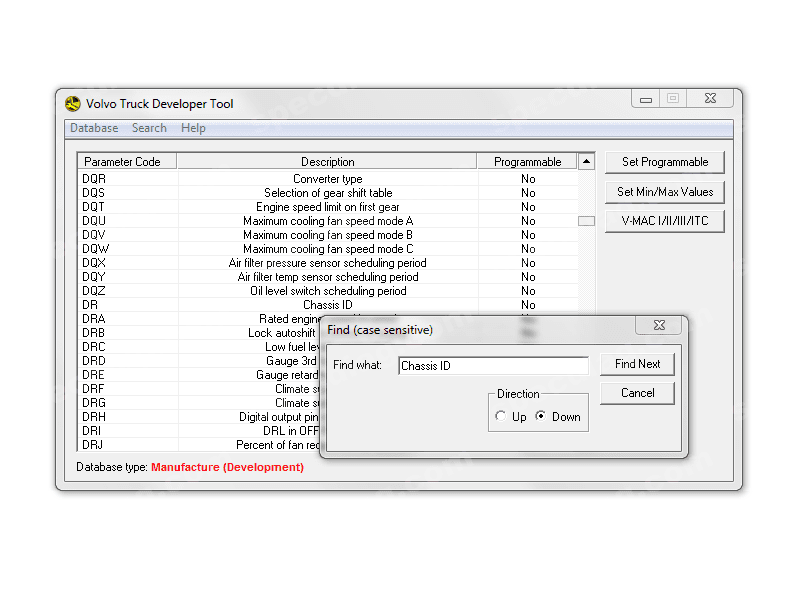Open the V-MAC I/II/III/ITC option

[x=665, y=221]
